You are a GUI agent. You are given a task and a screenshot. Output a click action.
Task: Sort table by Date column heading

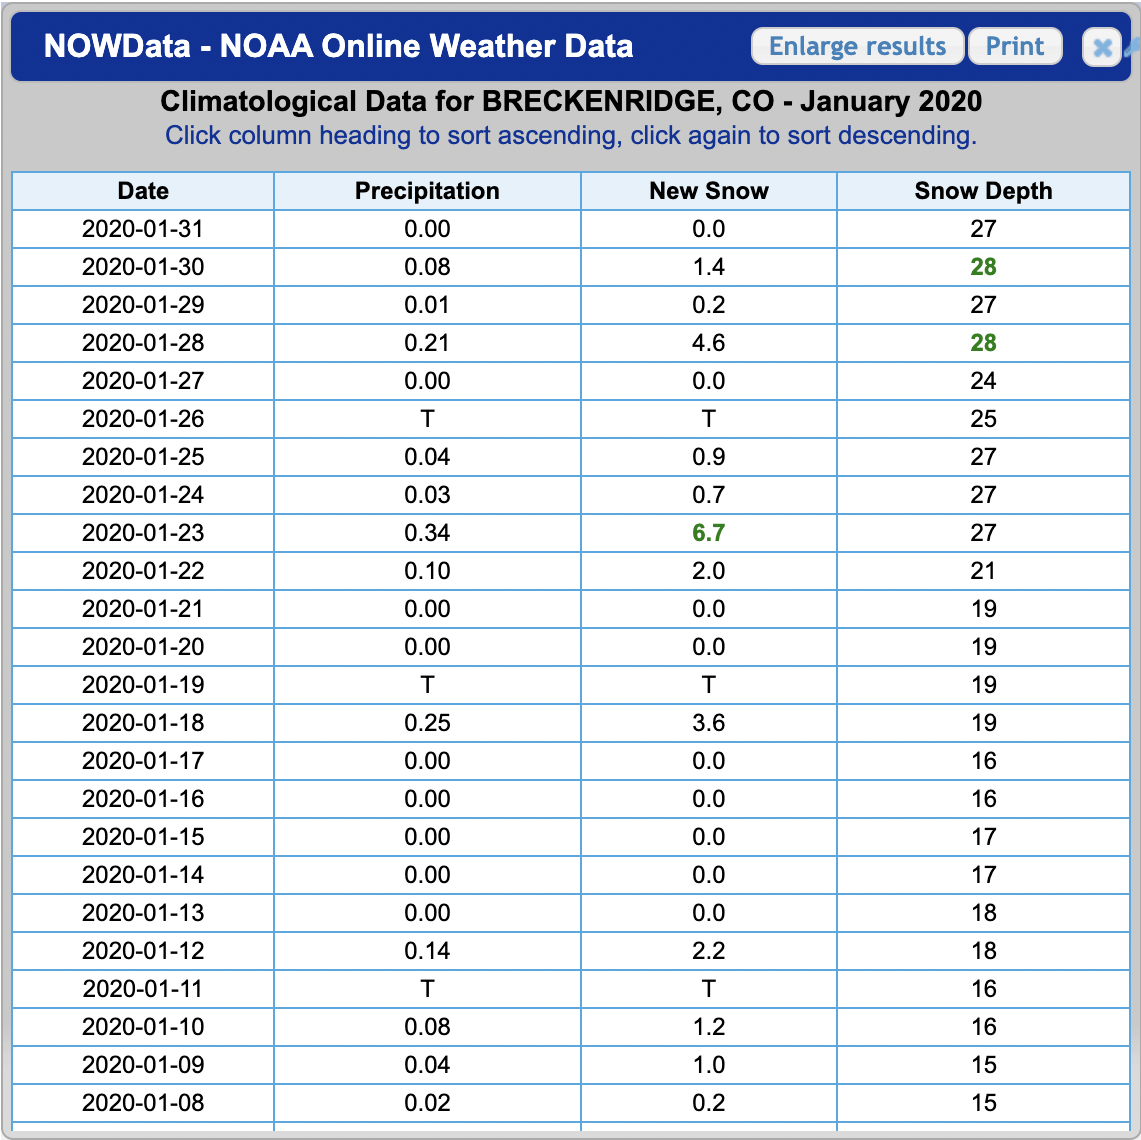click(x=143, y=191)
